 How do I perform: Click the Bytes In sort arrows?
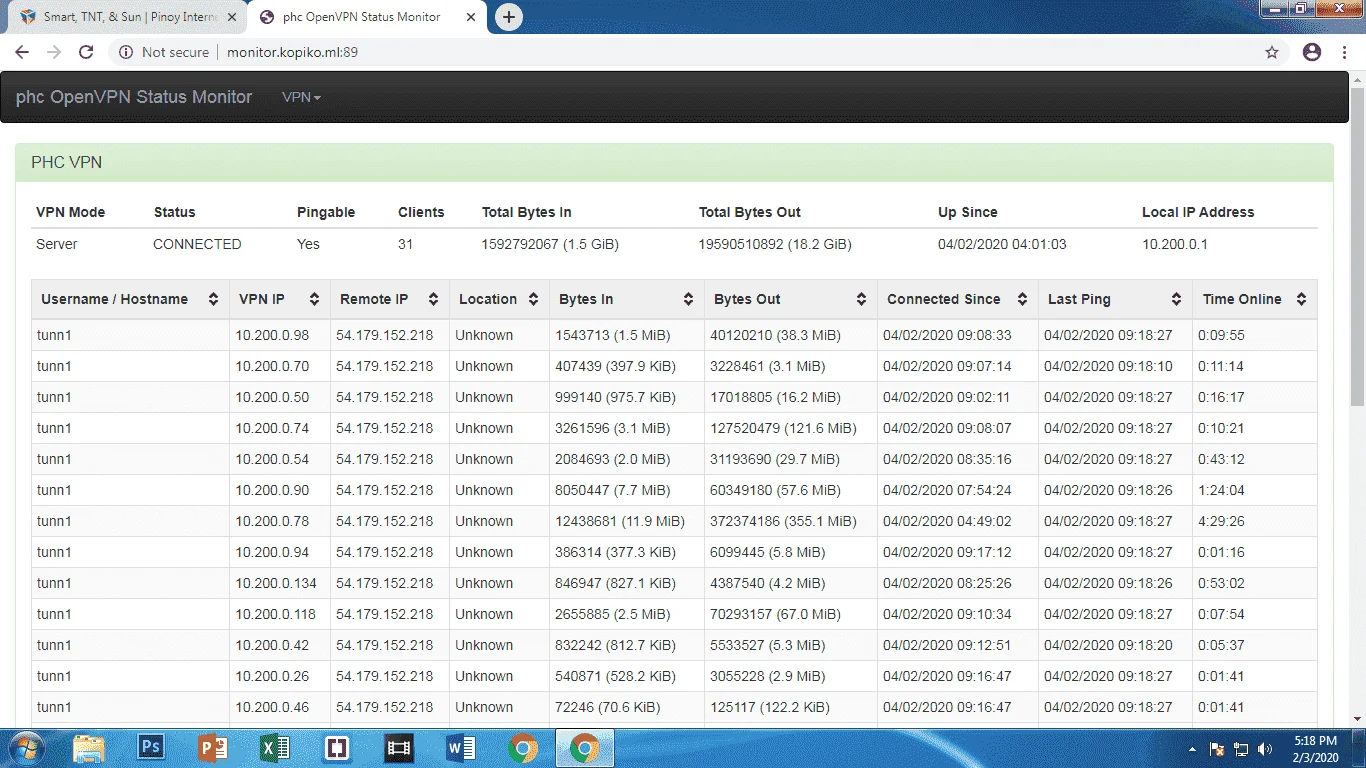(688, 299)
